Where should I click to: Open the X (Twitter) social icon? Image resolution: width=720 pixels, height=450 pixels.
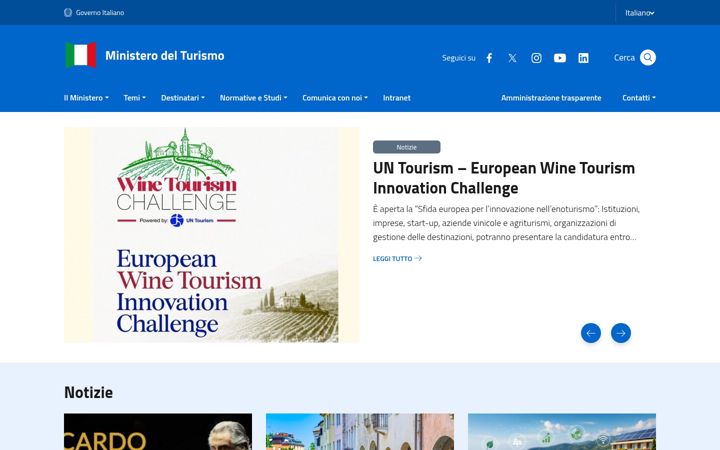pyautogui.click(x=512, y=58)
